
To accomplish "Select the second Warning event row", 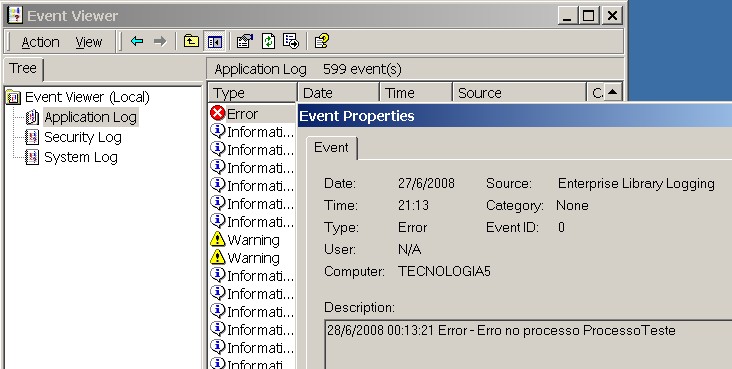I will click(252, 258).
